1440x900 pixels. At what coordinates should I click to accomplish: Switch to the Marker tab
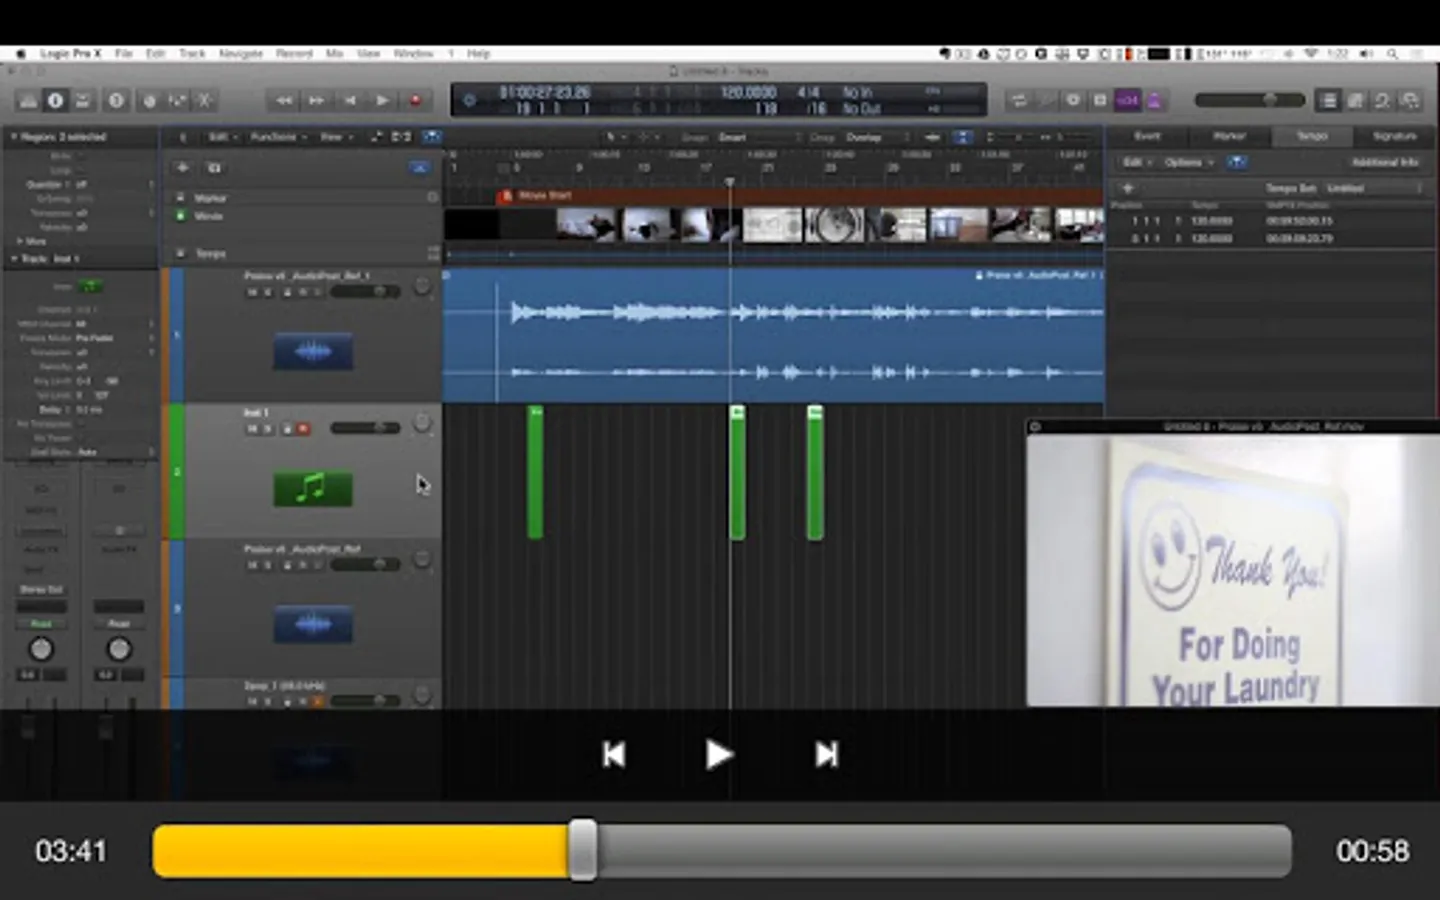pyautogui.click(x=1229, y=136)
